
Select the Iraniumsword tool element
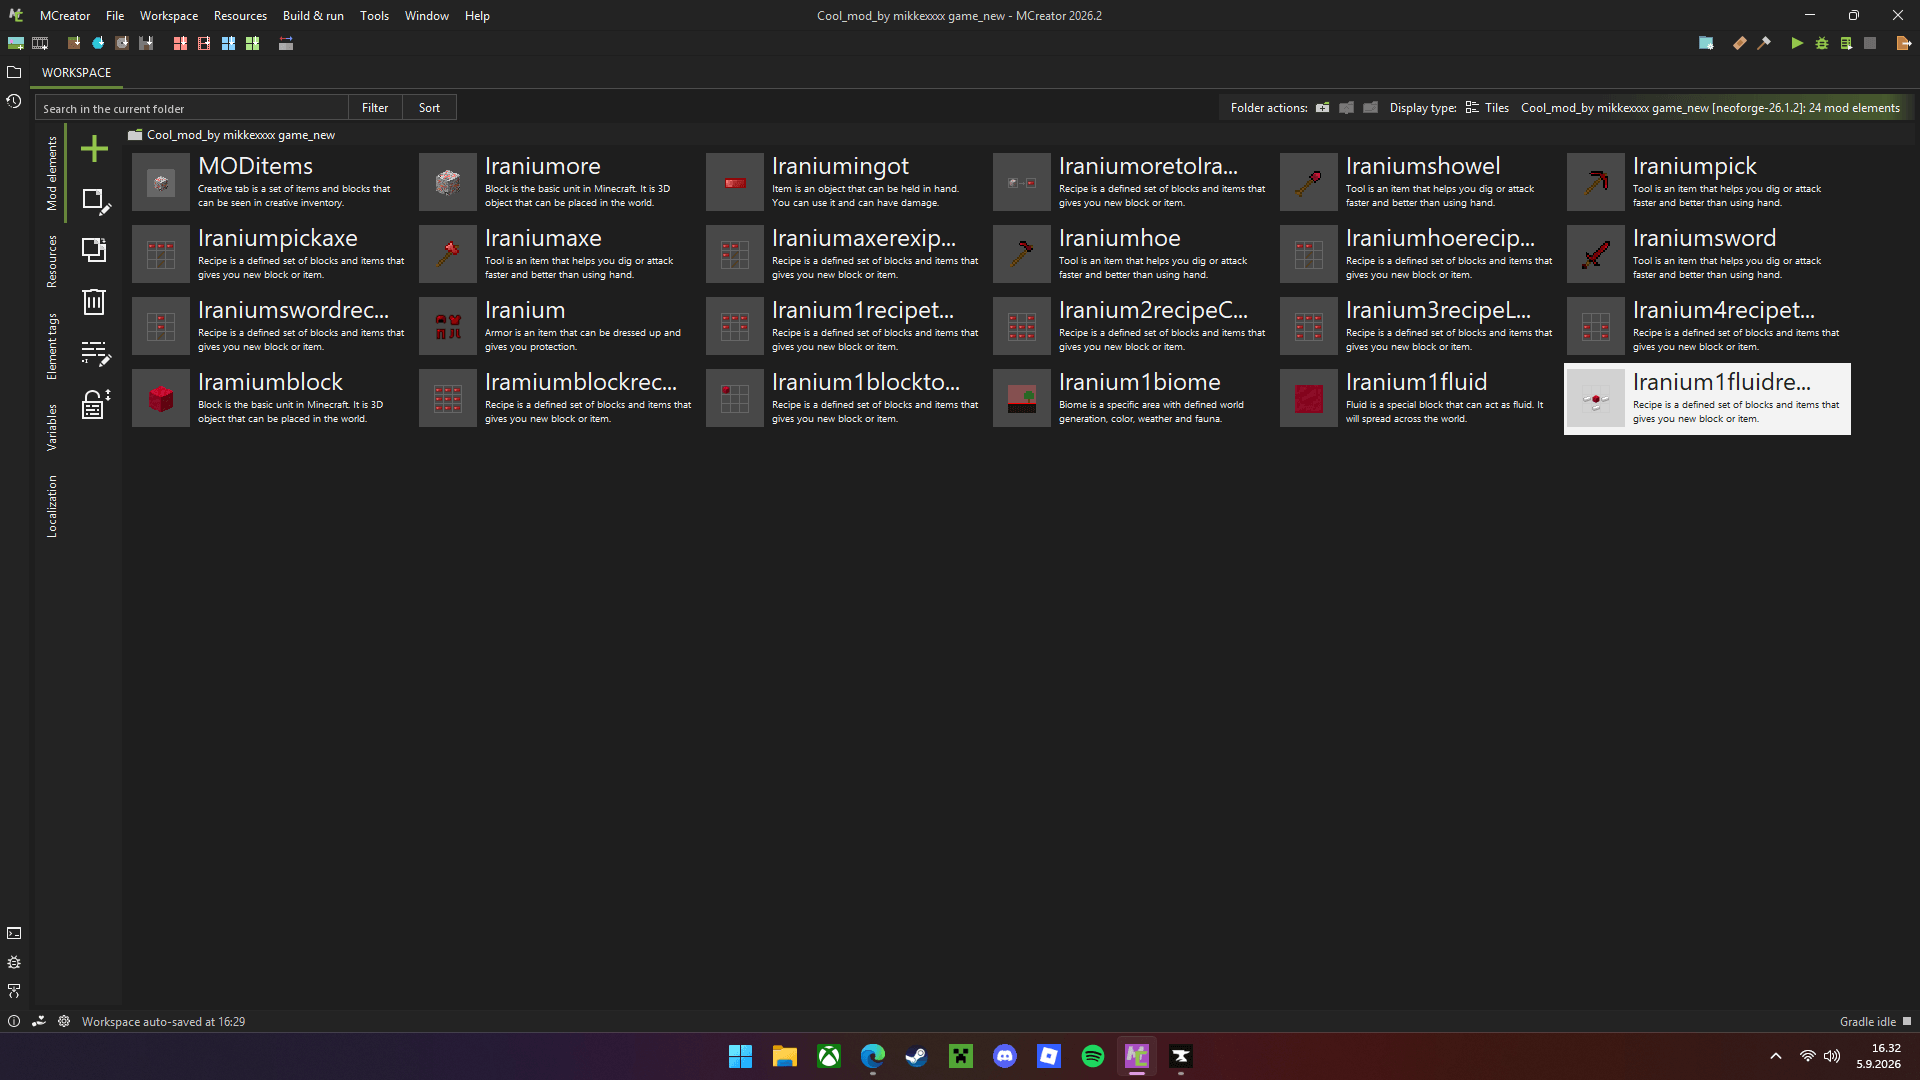[1707, 254]
